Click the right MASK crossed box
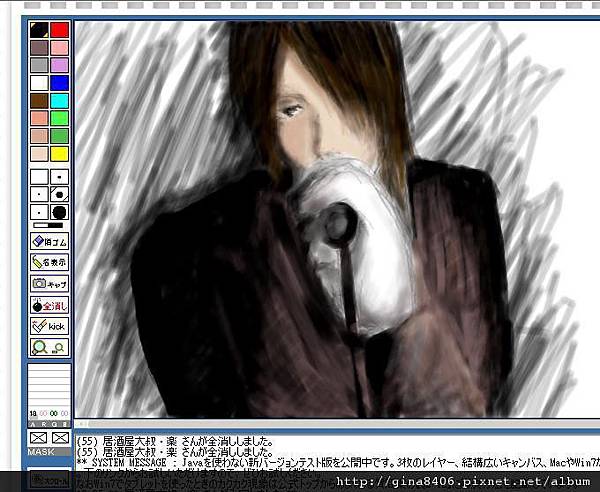 coord(60,438)
